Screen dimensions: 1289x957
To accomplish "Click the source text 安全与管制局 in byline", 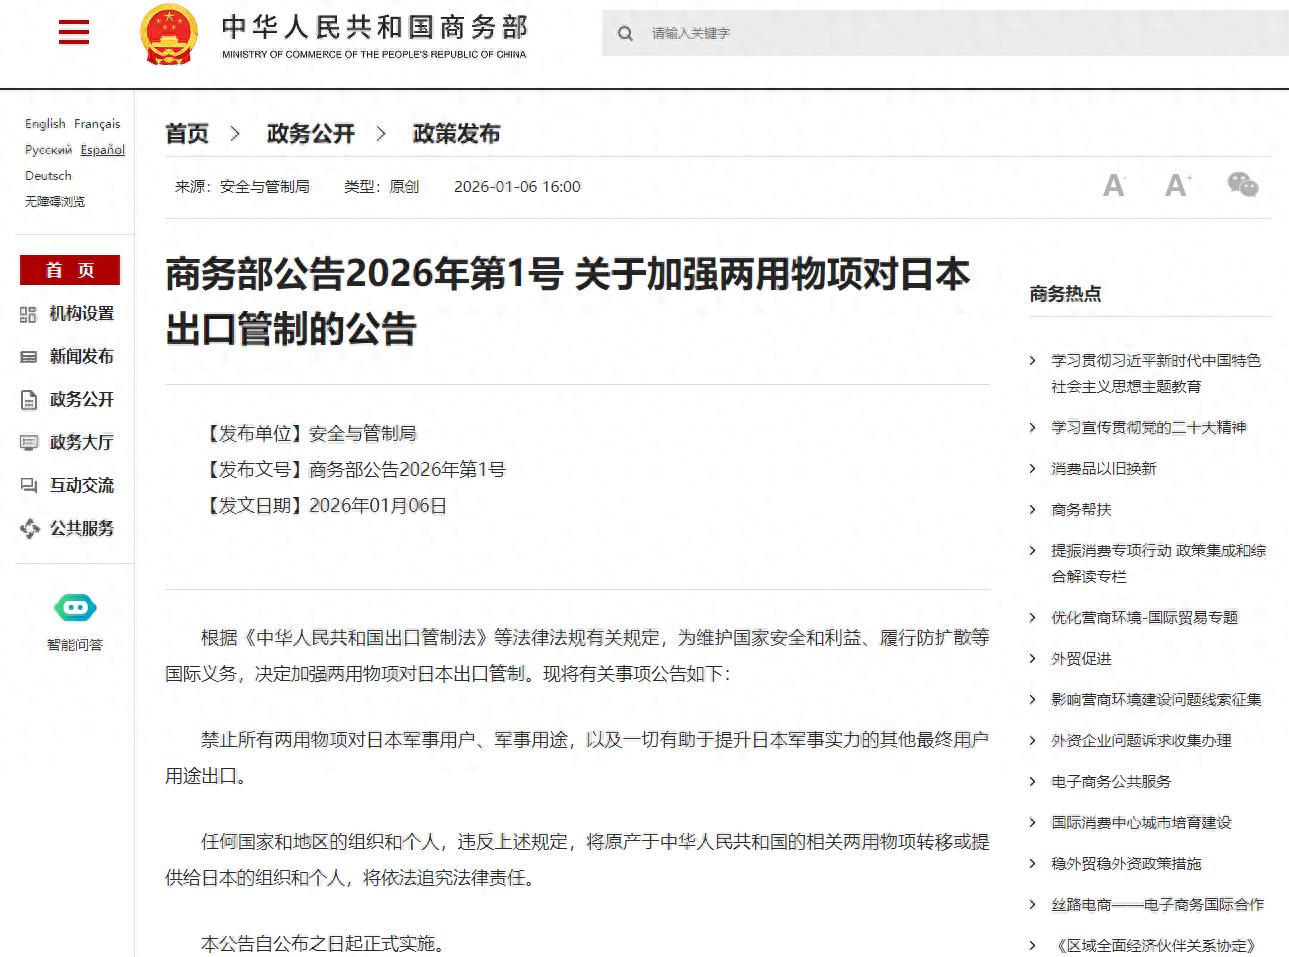I will 265,187.
